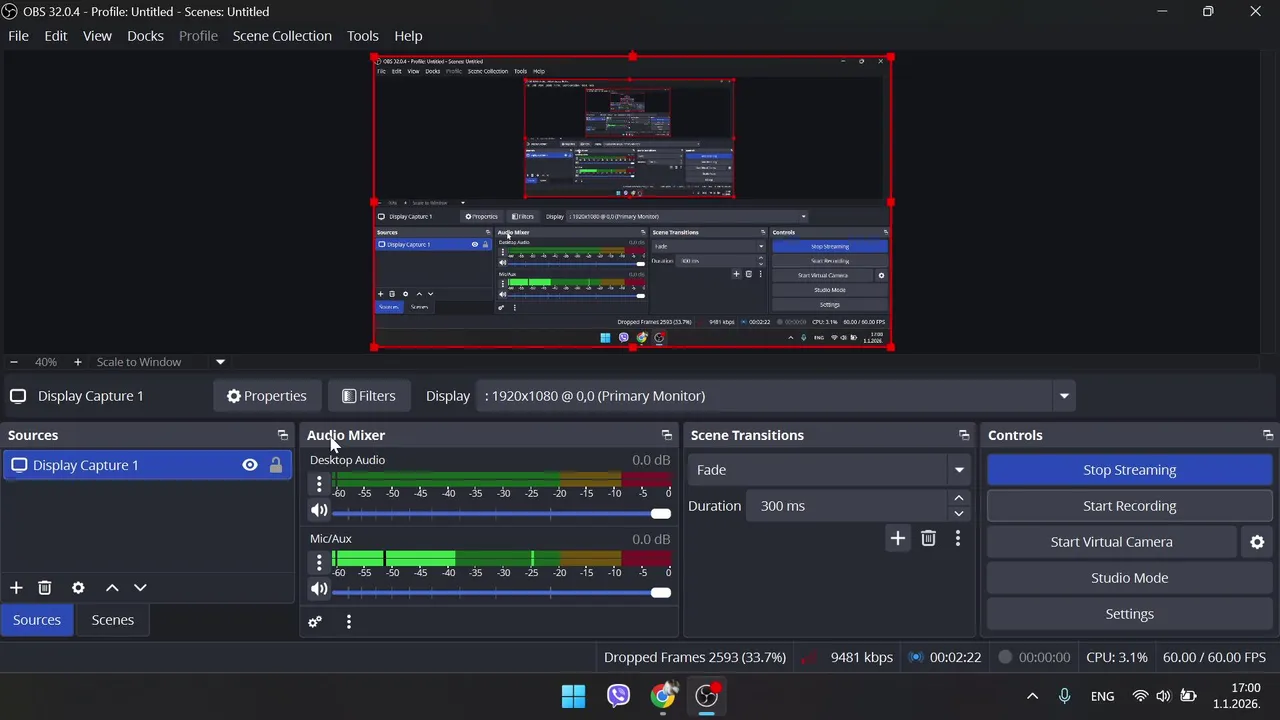1280x720 pixels.
Task: Click the Duration 300 ms field
Action: click(x=847, y=506)
